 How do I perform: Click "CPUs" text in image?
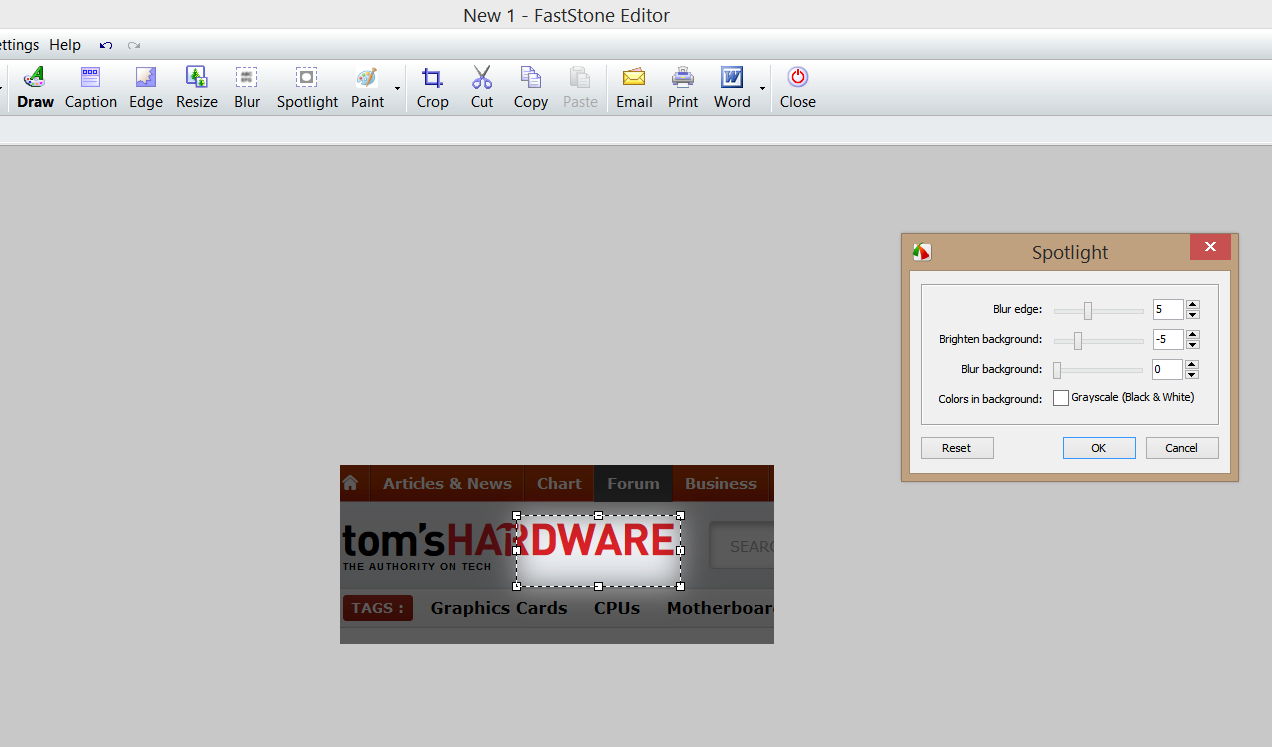pos(617,608)
